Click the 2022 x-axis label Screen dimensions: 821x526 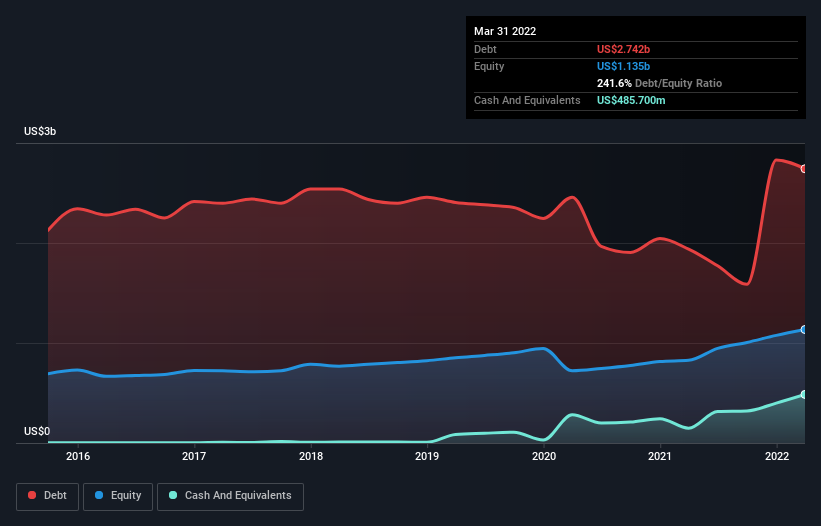777,456
